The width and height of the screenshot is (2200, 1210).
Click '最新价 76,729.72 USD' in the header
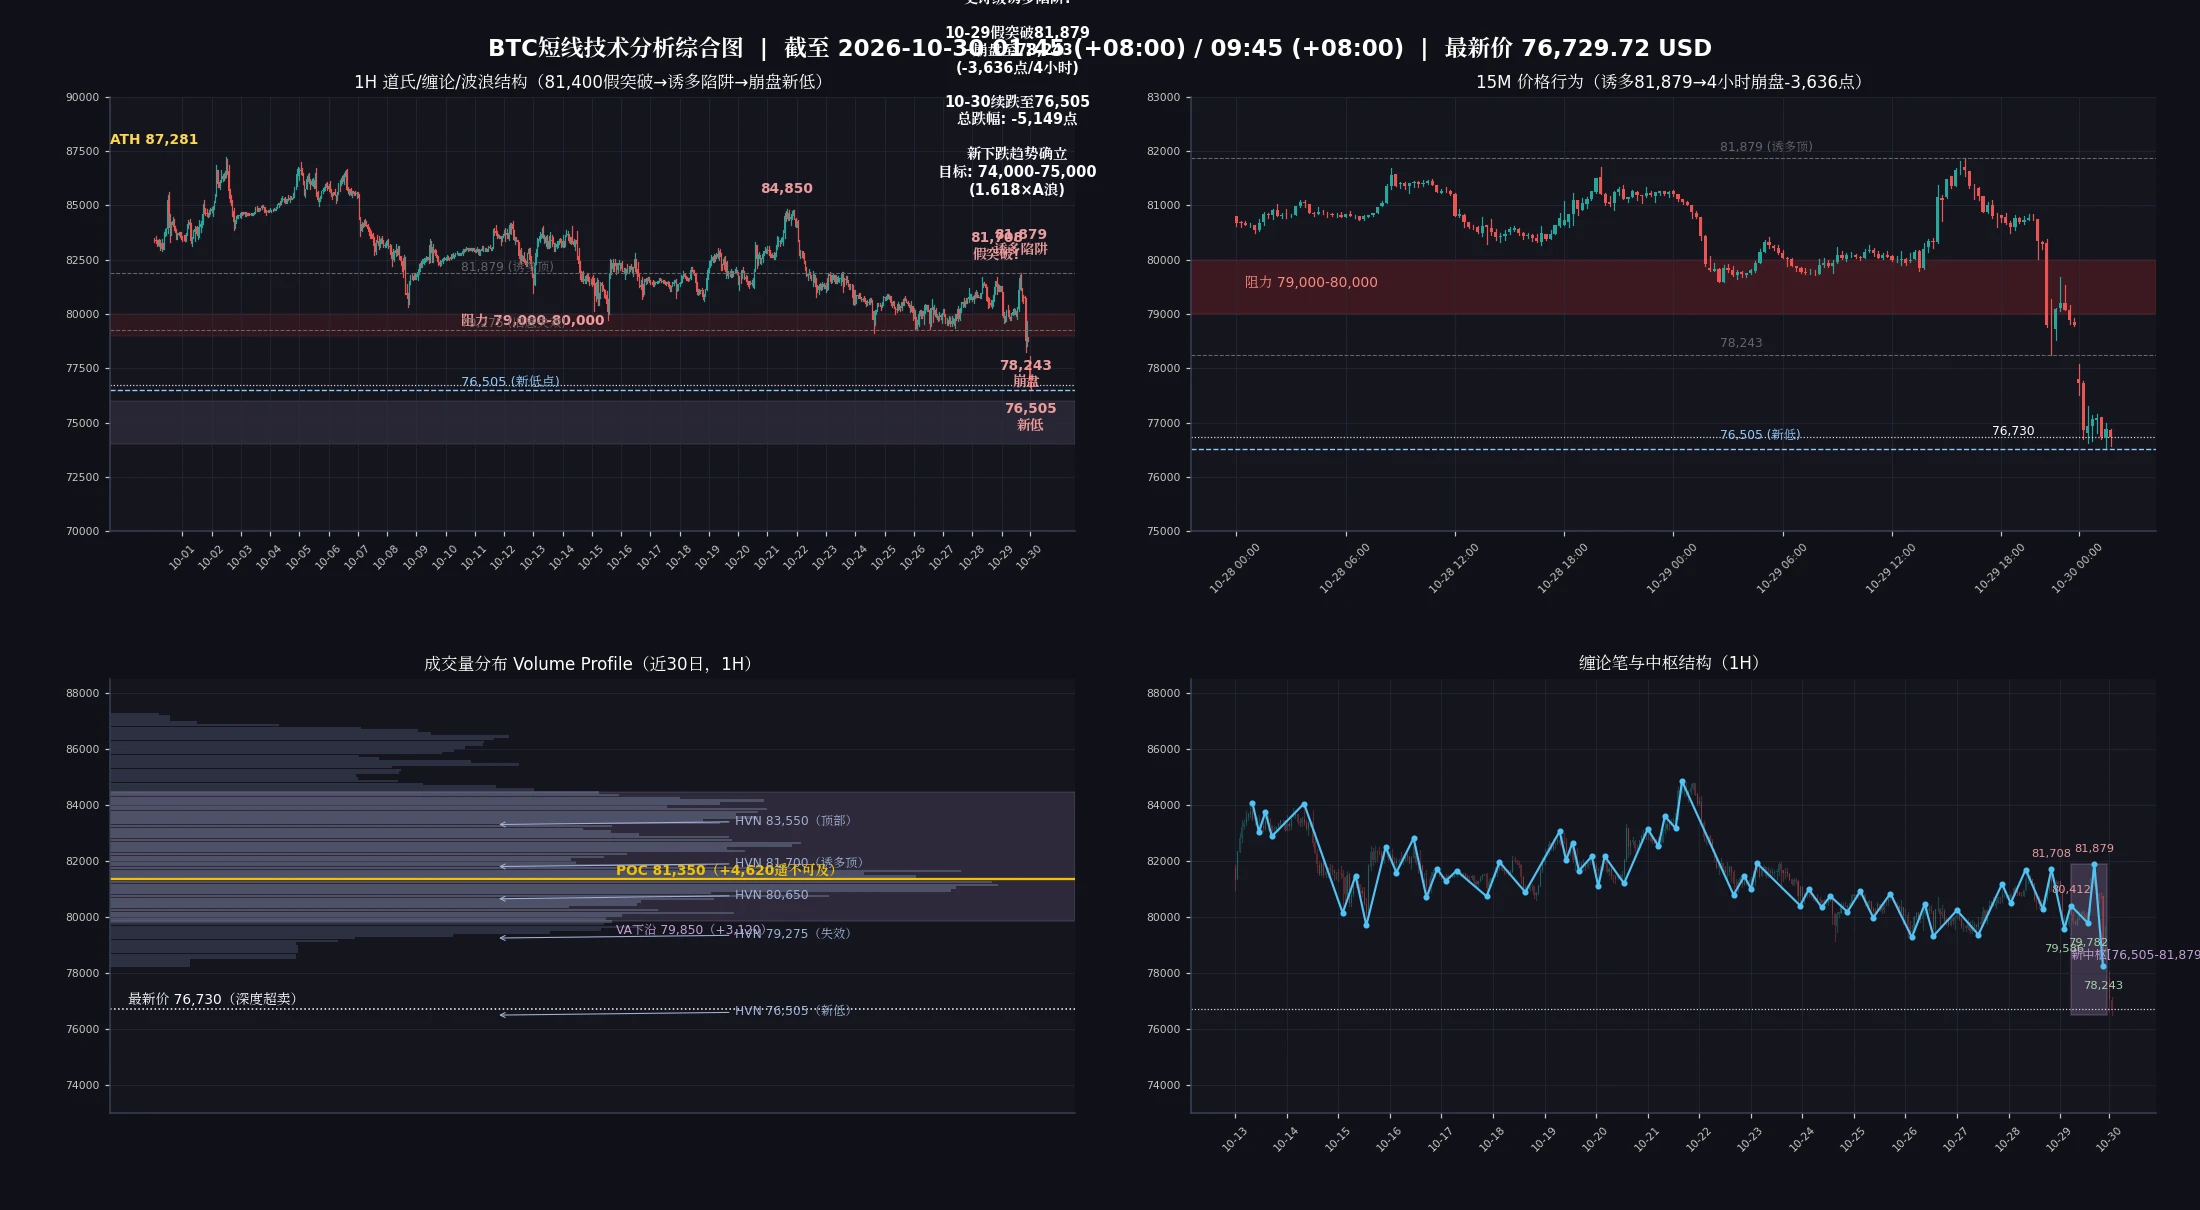1578,48
